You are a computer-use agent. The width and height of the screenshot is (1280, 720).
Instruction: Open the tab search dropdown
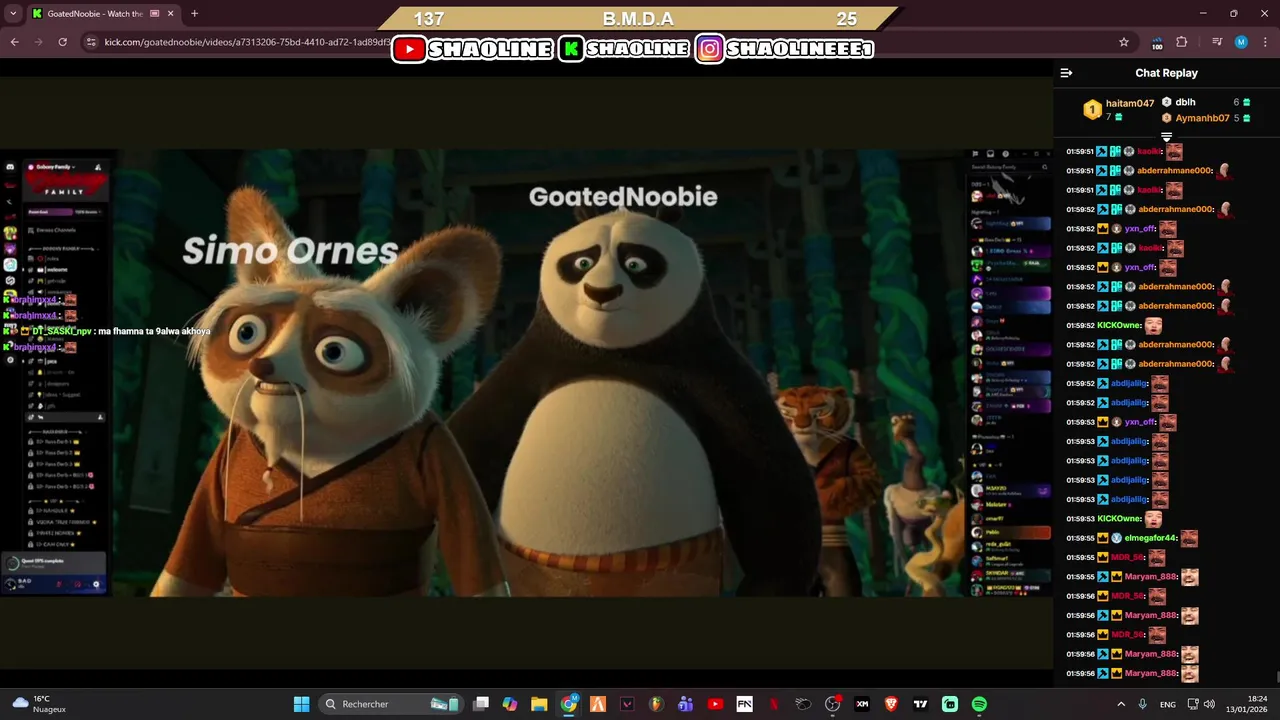(x=13, y=14)
